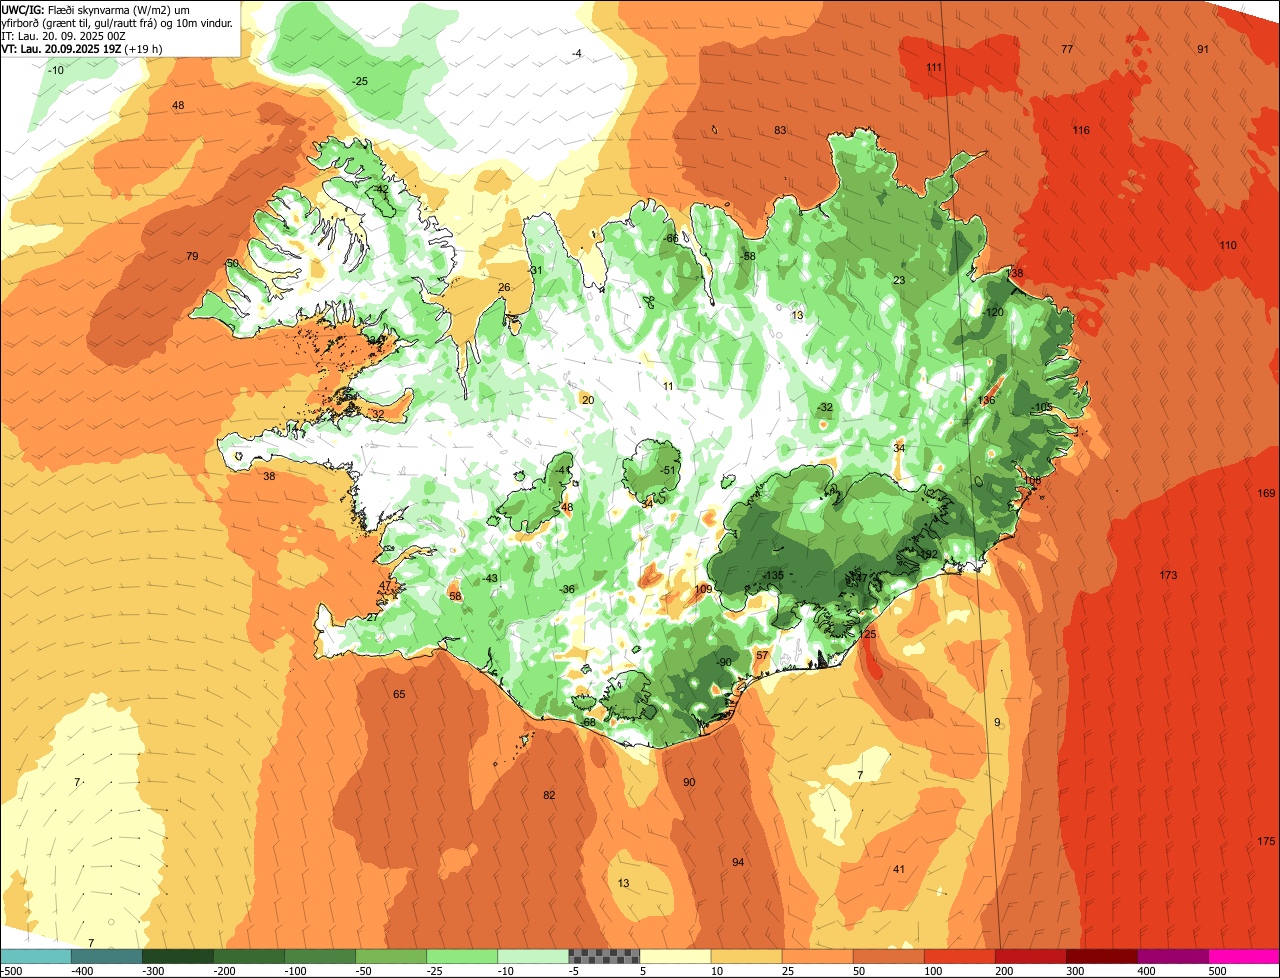Select the map value -135 on Vatnajökull glacier
1280x978 pixels.
773,576
